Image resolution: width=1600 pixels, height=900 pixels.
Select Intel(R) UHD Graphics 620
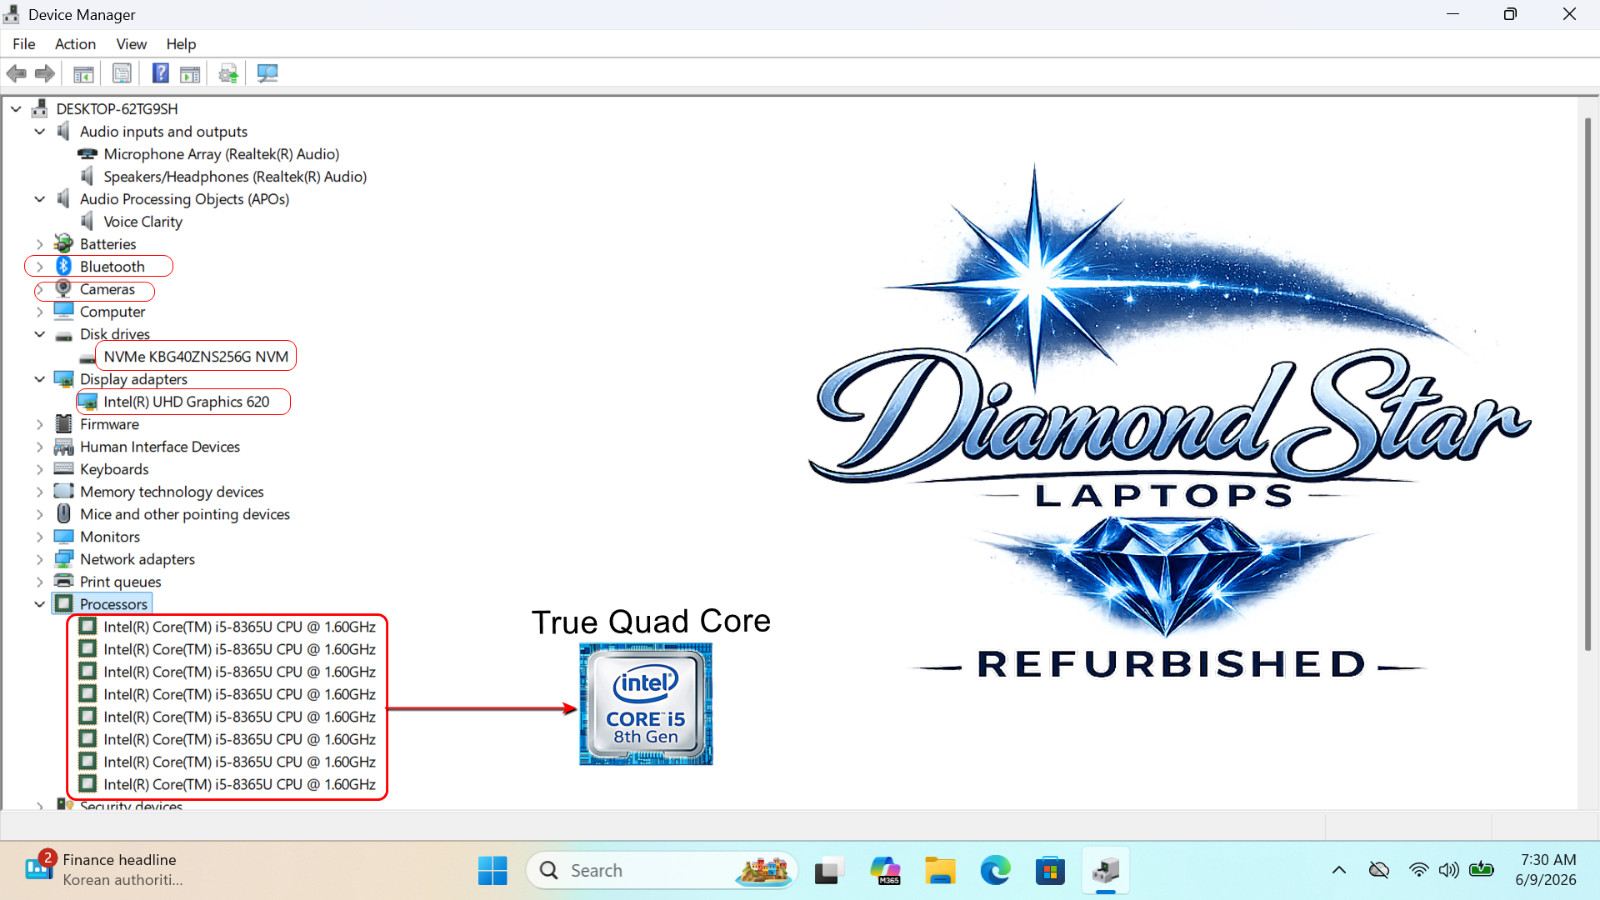[x=186, y=402]
